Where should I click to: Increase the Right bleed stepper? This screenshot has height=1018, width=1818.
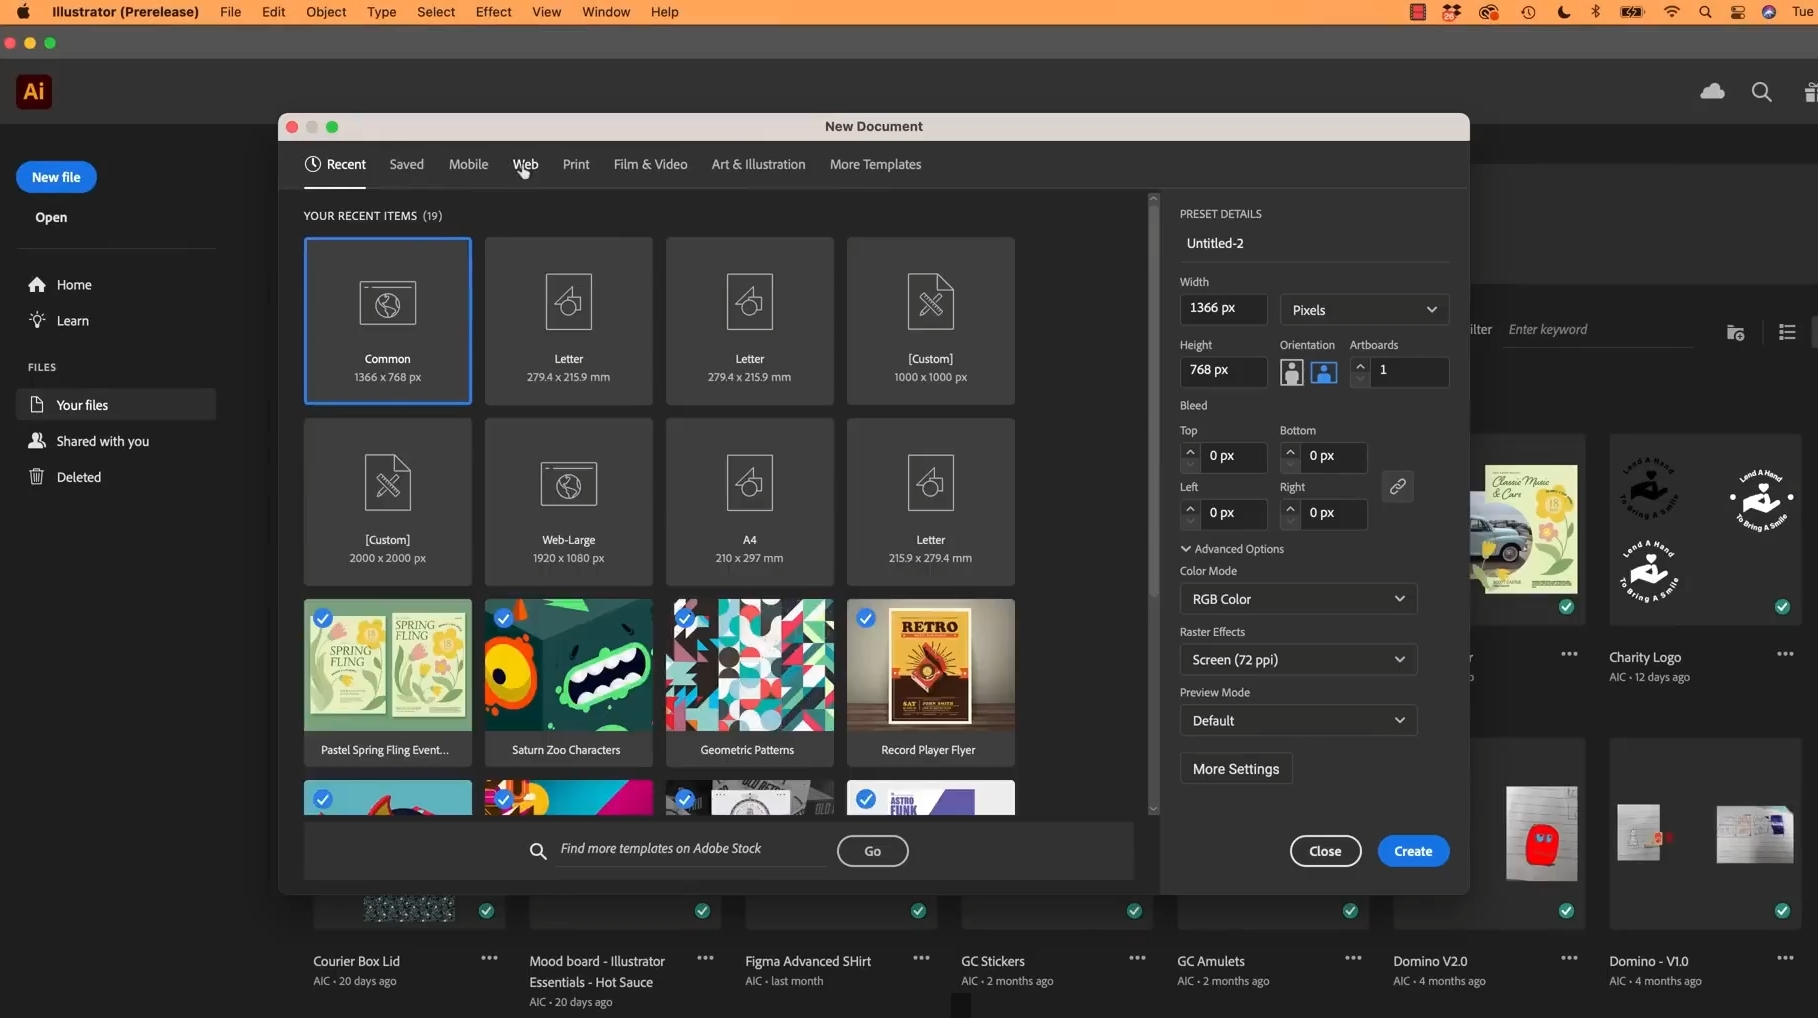(1290, 507)
